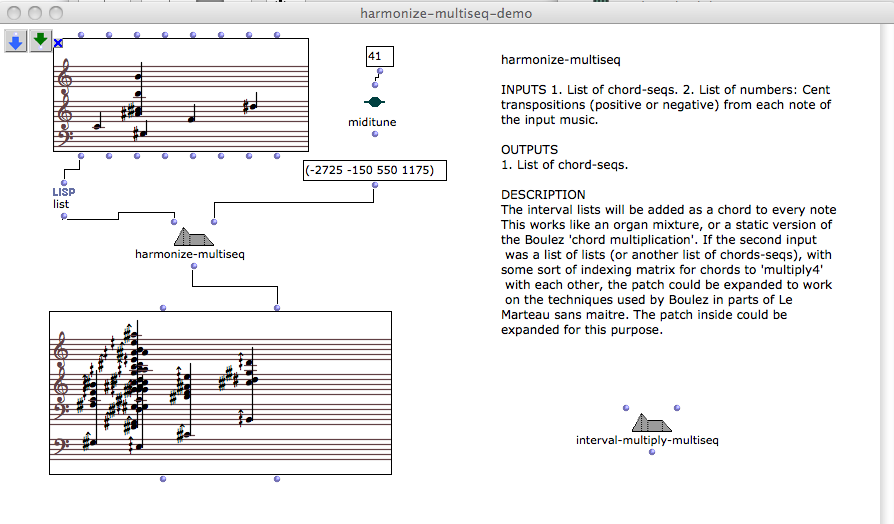Click the green down-arrow output button
Screen dimensions: 894x524
click(x=40, y=41)
